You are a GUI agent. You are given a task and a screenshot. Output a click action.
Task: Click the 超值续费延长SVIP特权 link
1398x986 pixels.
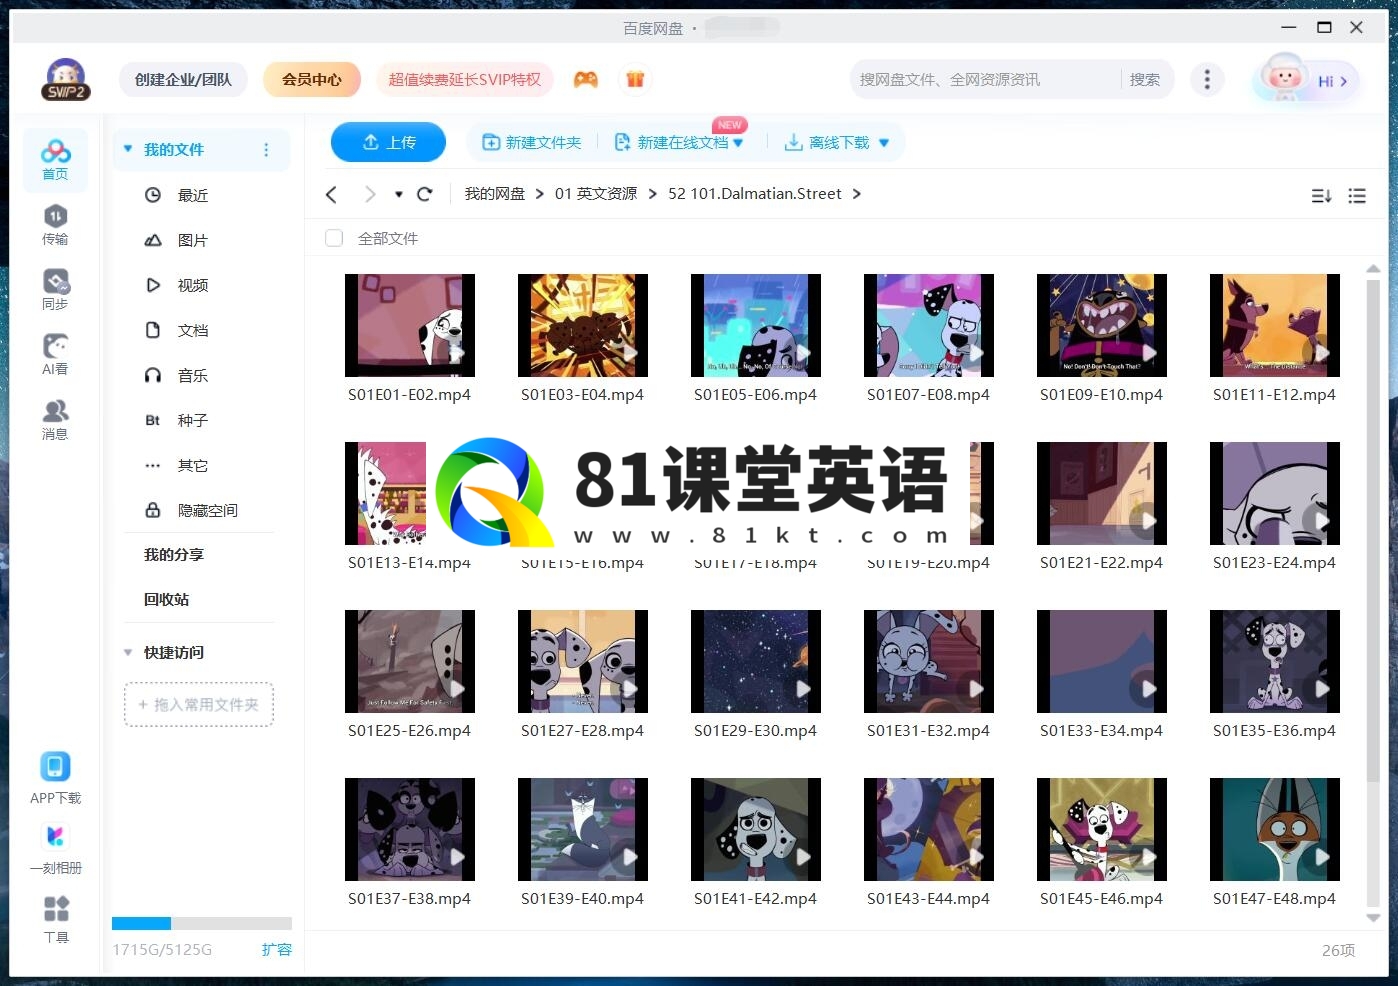[465, 79]
